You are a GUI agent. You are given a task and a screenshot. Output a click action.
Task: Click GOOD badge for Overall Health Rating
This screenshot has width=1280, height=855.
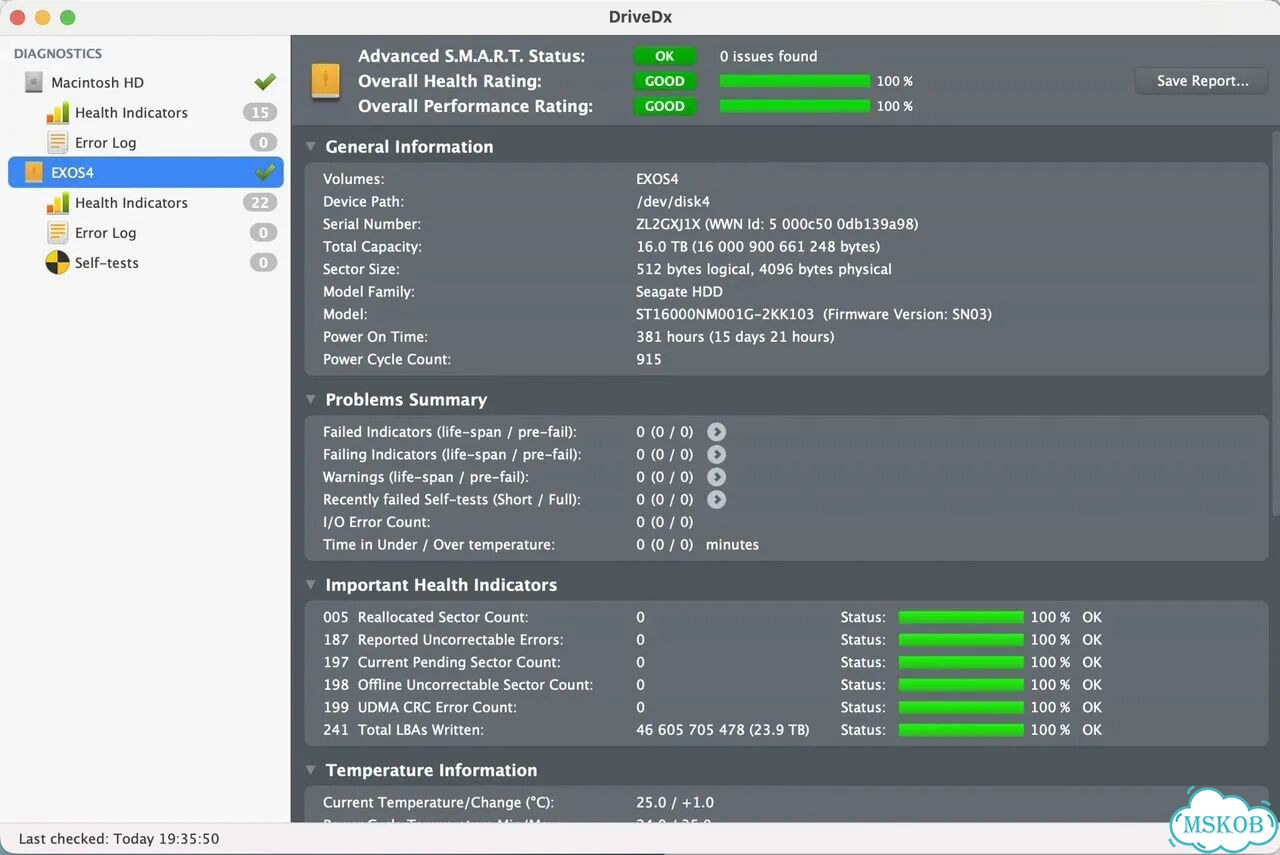click(664, 82)
